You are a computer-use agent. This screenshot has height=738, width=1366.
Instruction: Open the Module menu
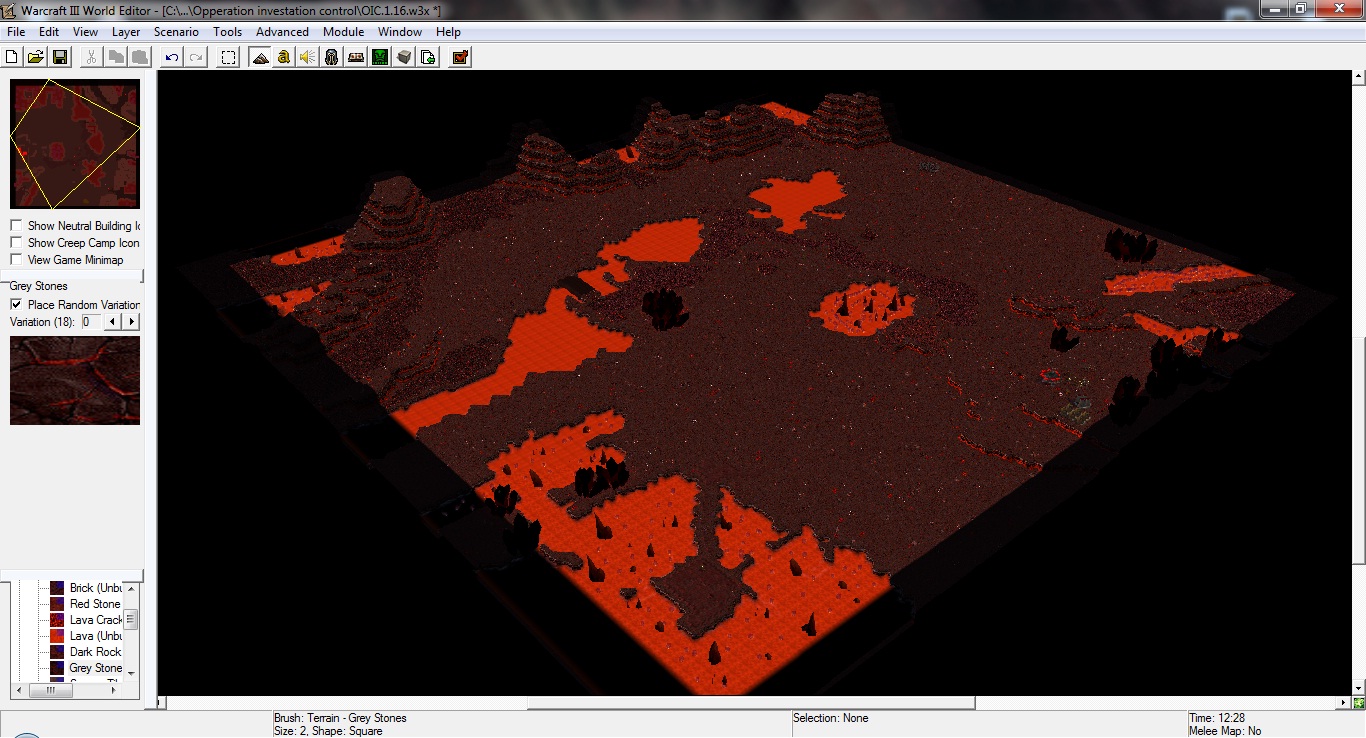tap(343, 32)
